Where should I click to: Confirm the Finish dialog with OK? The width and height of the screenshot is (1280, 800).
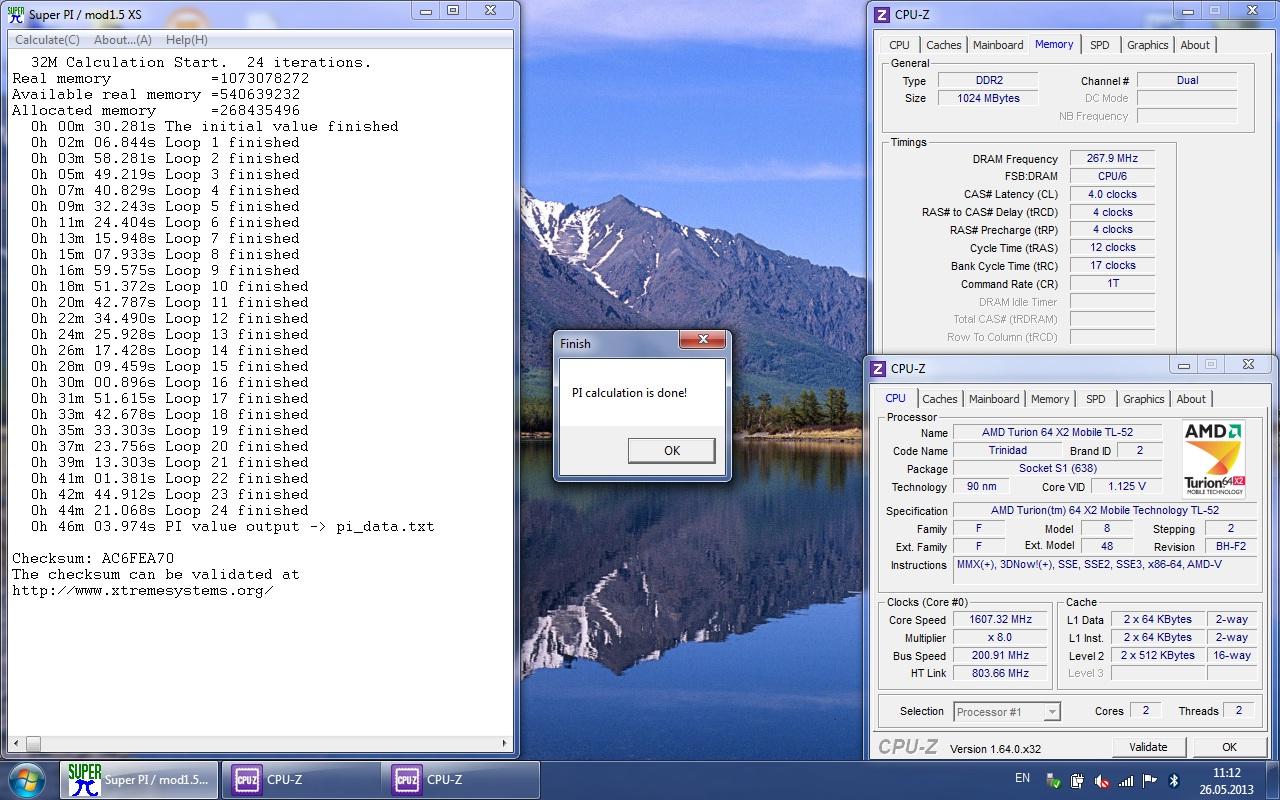click(x=672, y=451)
